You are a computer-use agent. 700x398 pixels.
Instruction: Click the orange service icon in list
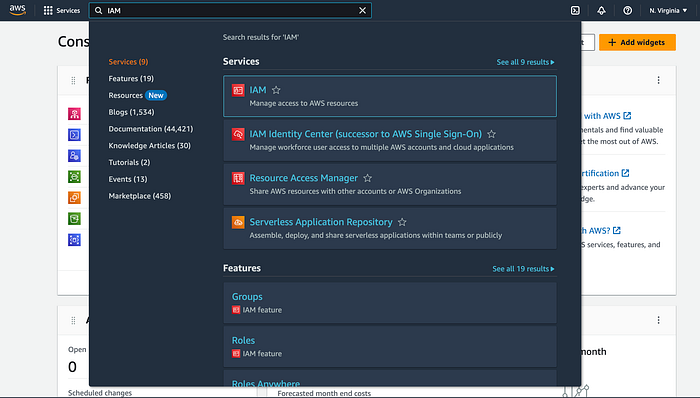point(74,198)
